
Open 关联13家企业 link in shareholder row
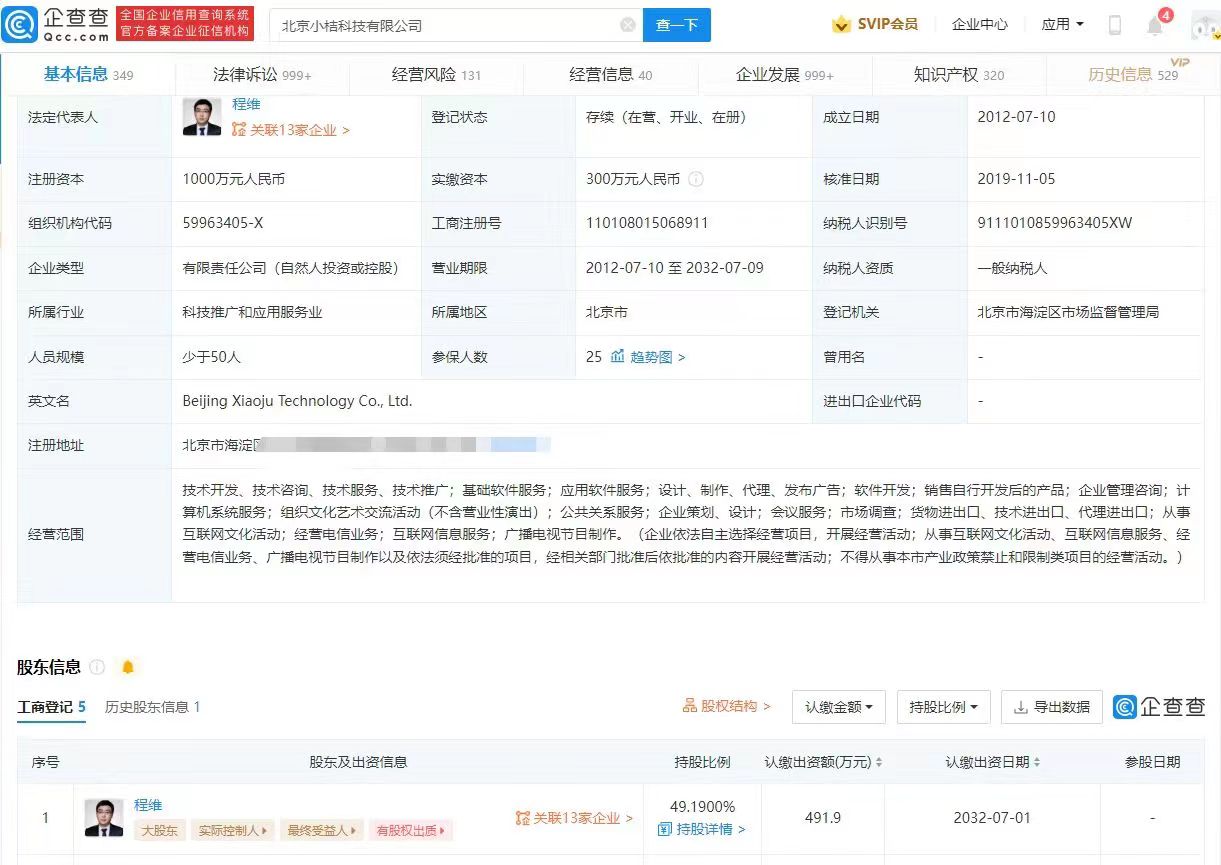(583, 818)
